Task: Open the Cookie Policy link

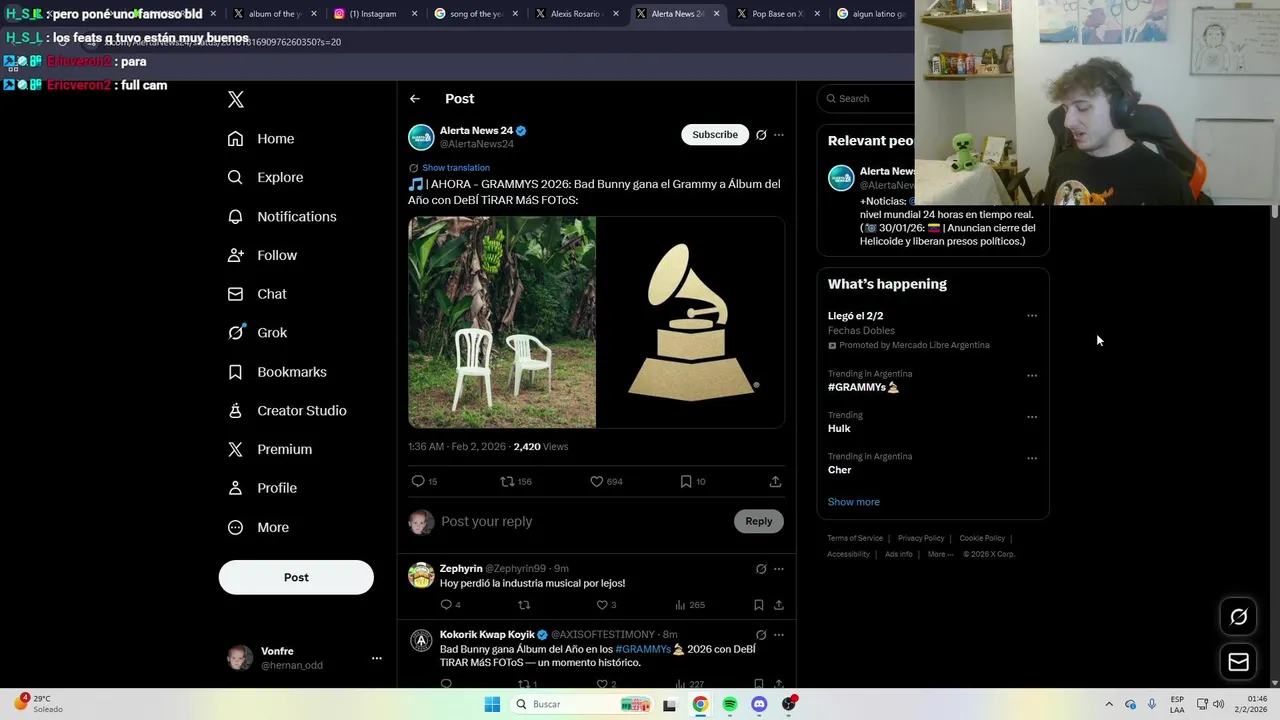Action: pos(982,538)
